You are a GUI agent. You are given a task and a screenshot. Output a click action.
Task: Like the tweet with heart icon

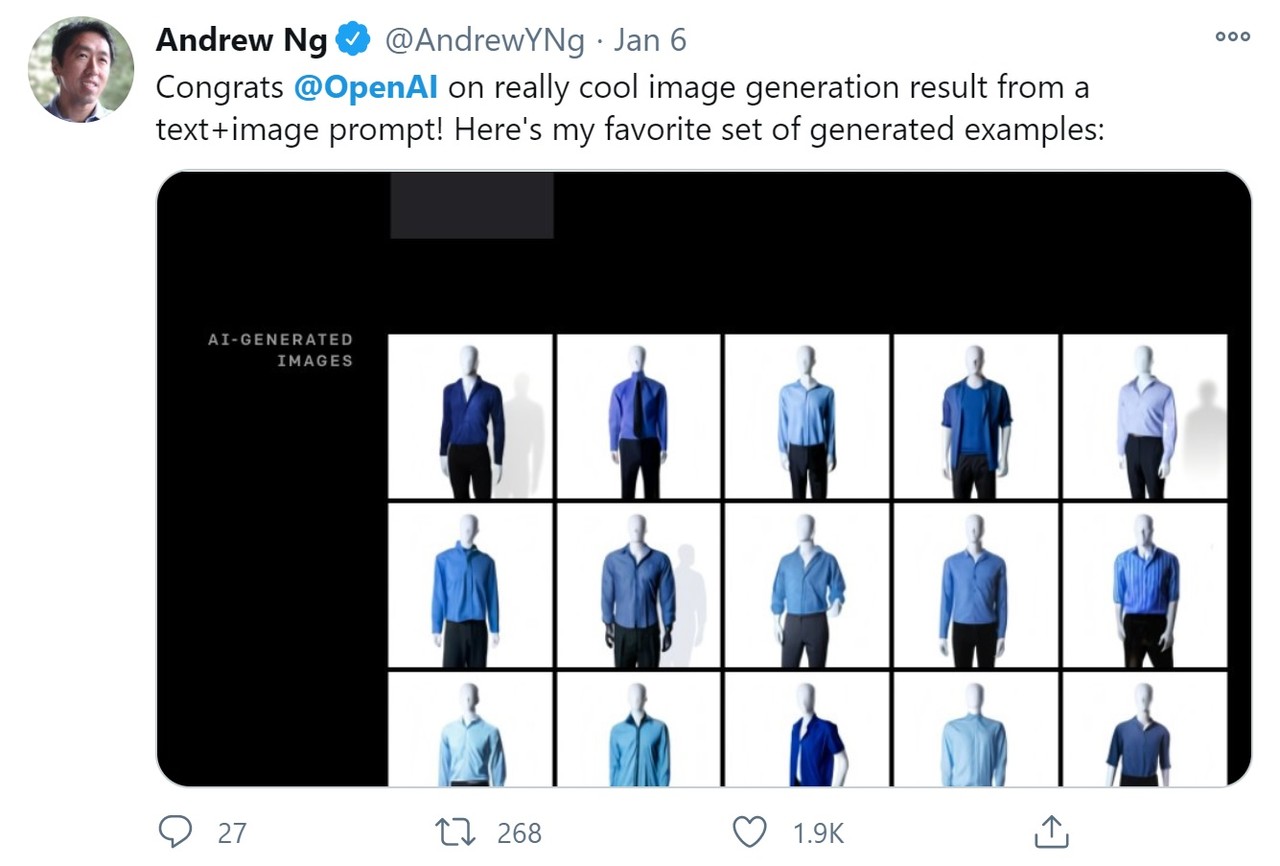[750, 831]
